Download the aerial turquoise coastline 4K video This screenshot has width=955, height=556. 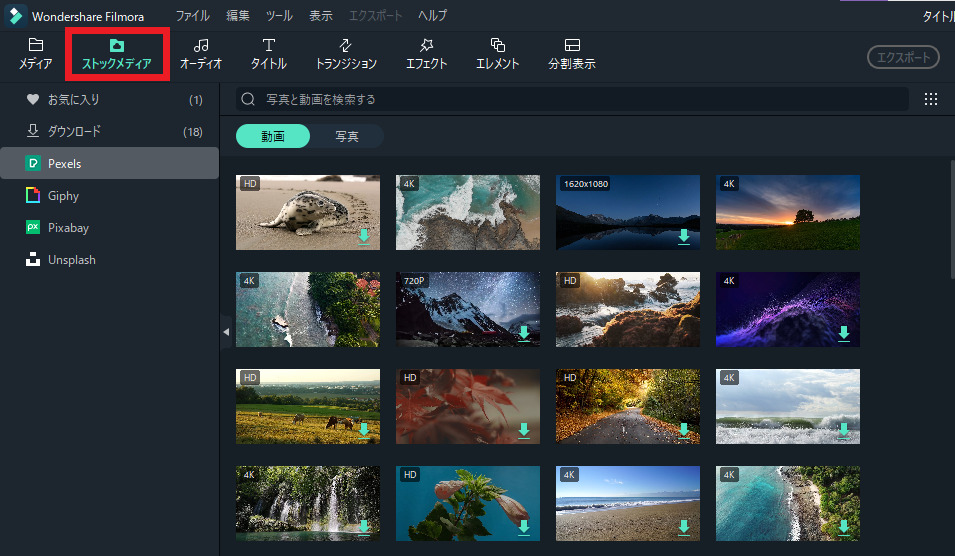pyautogui.click(x=844, y=527)
